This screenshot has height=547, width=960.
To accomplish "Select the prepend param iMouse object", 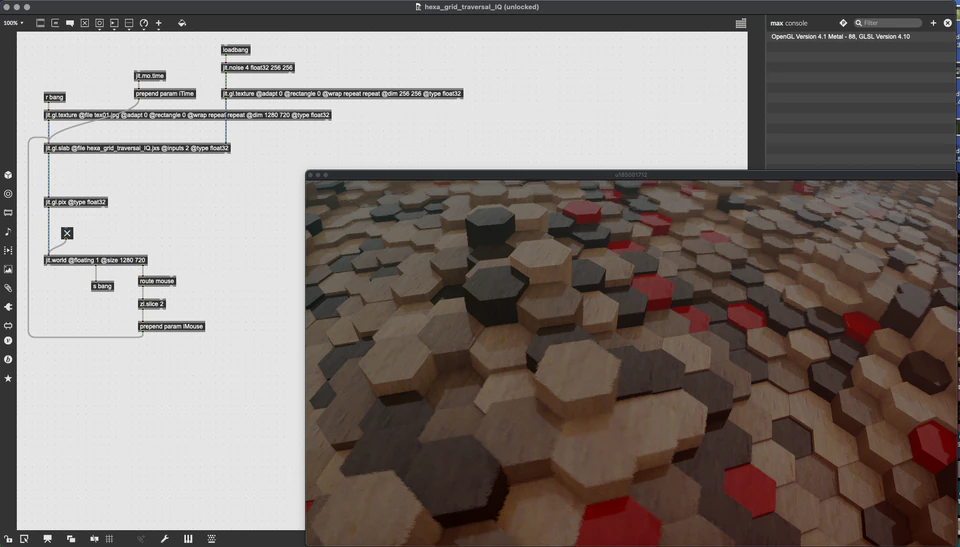I will point(171,326).
